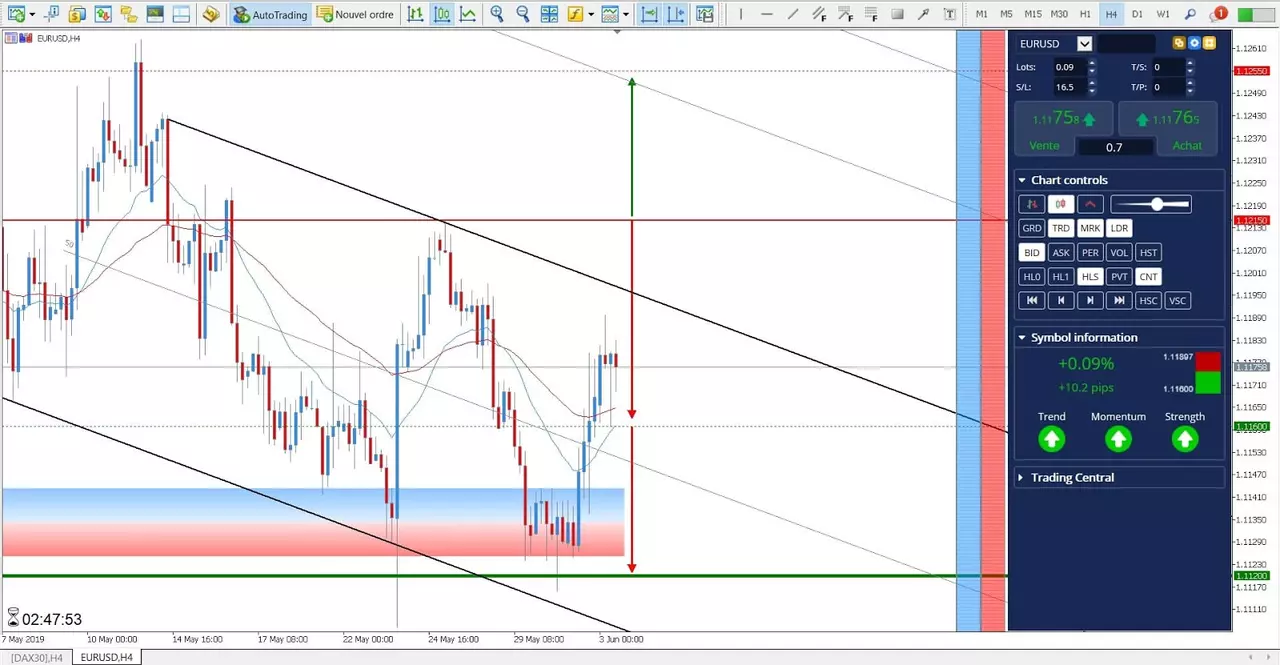The image size is (1280, 665).
Task: Toggle chart shift icon
Action: (677, 14)
